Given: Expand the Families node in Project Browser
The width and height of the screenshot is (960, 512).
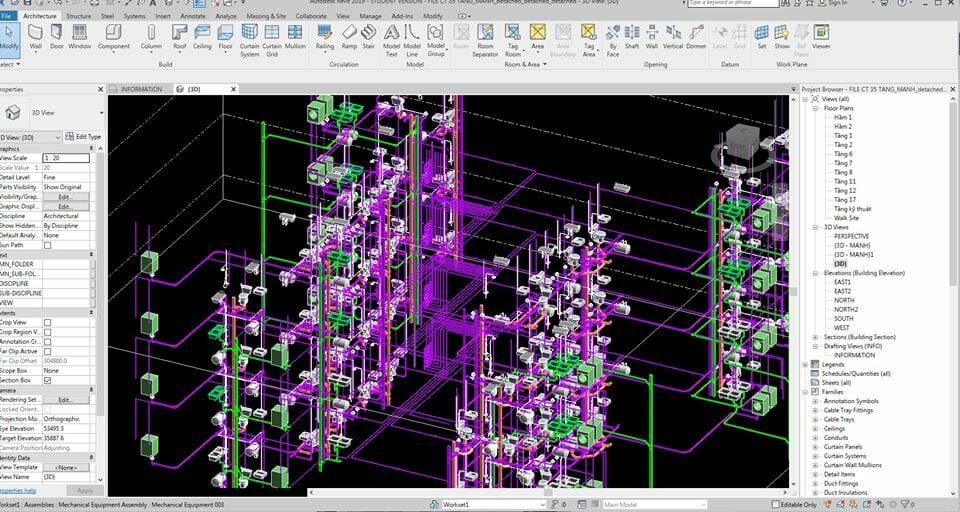Looking at the screenshot, I should 806,392.
